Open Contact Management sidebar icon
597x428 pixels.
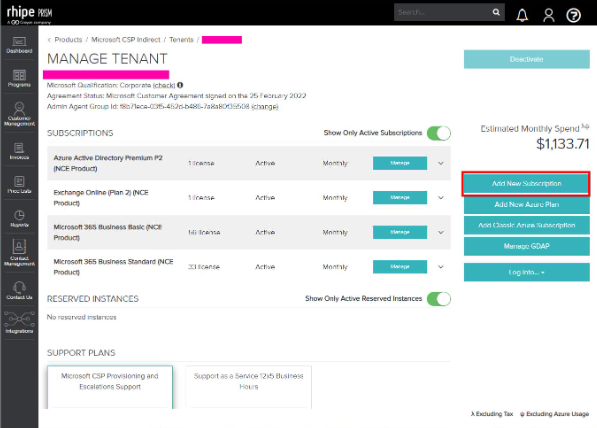[x=19, y=252]
